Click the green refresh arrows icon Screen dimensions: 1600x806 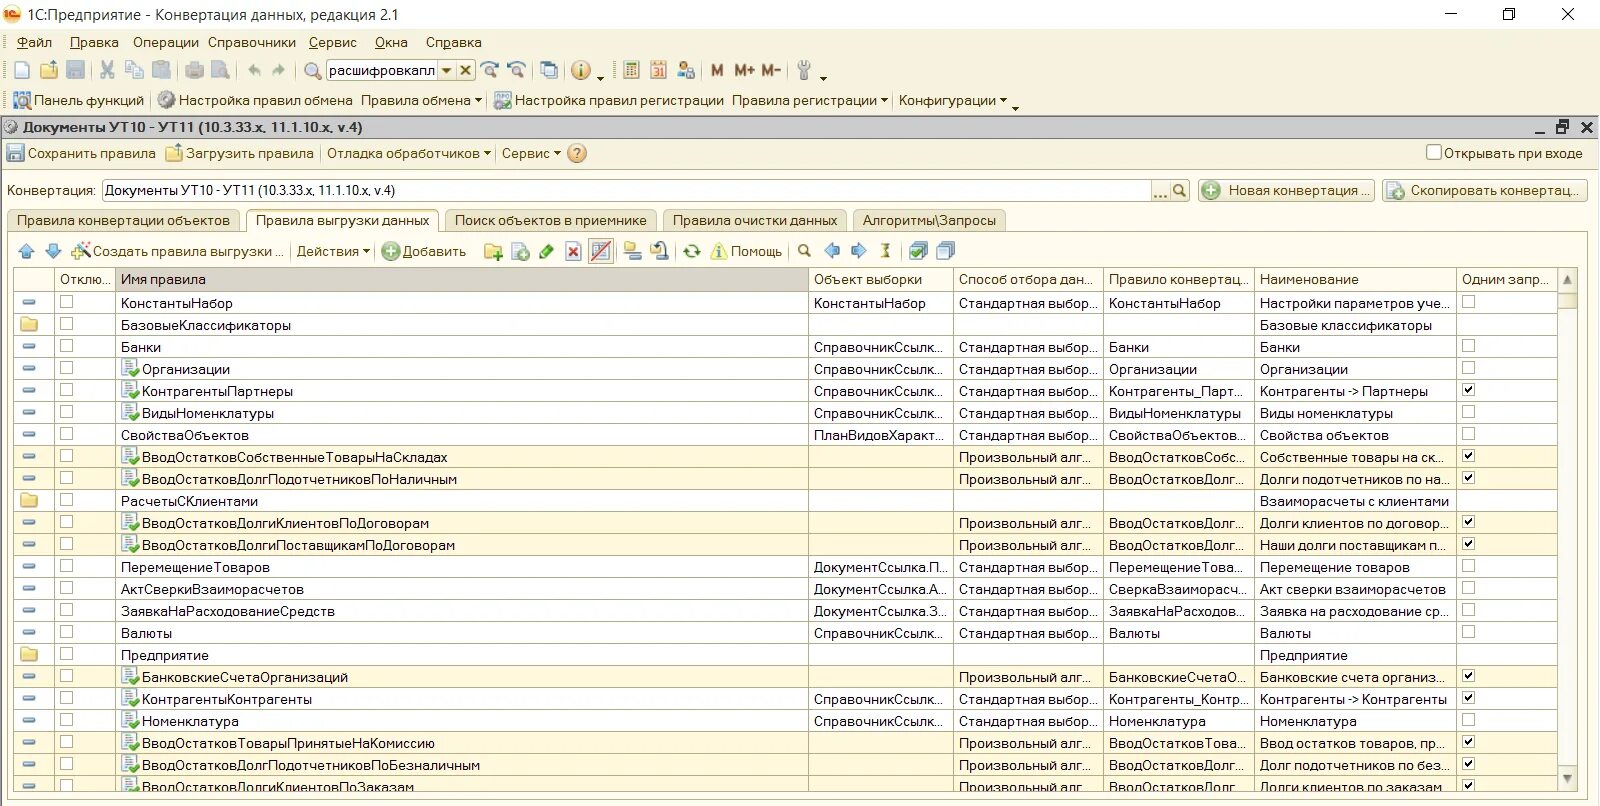coord(691,251)
